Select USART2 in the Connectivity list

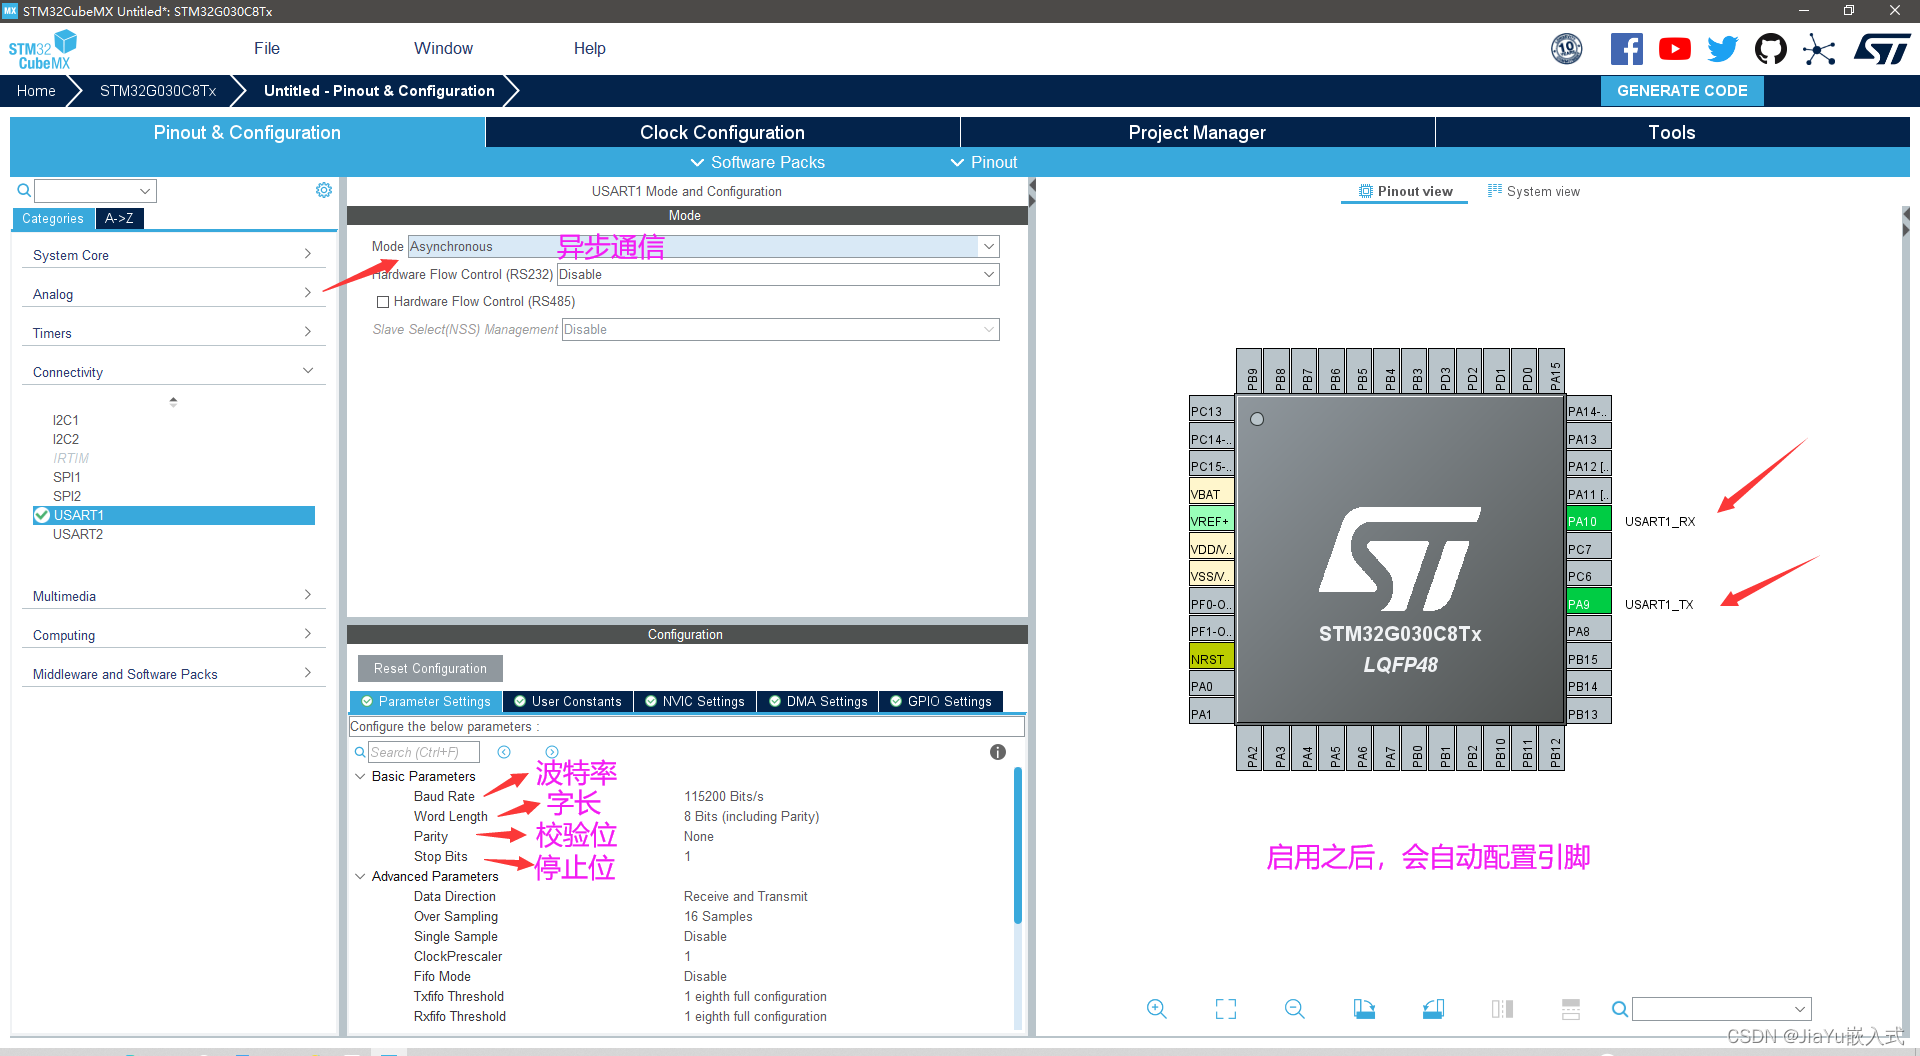pyautogui.click(x=78, y=534)
